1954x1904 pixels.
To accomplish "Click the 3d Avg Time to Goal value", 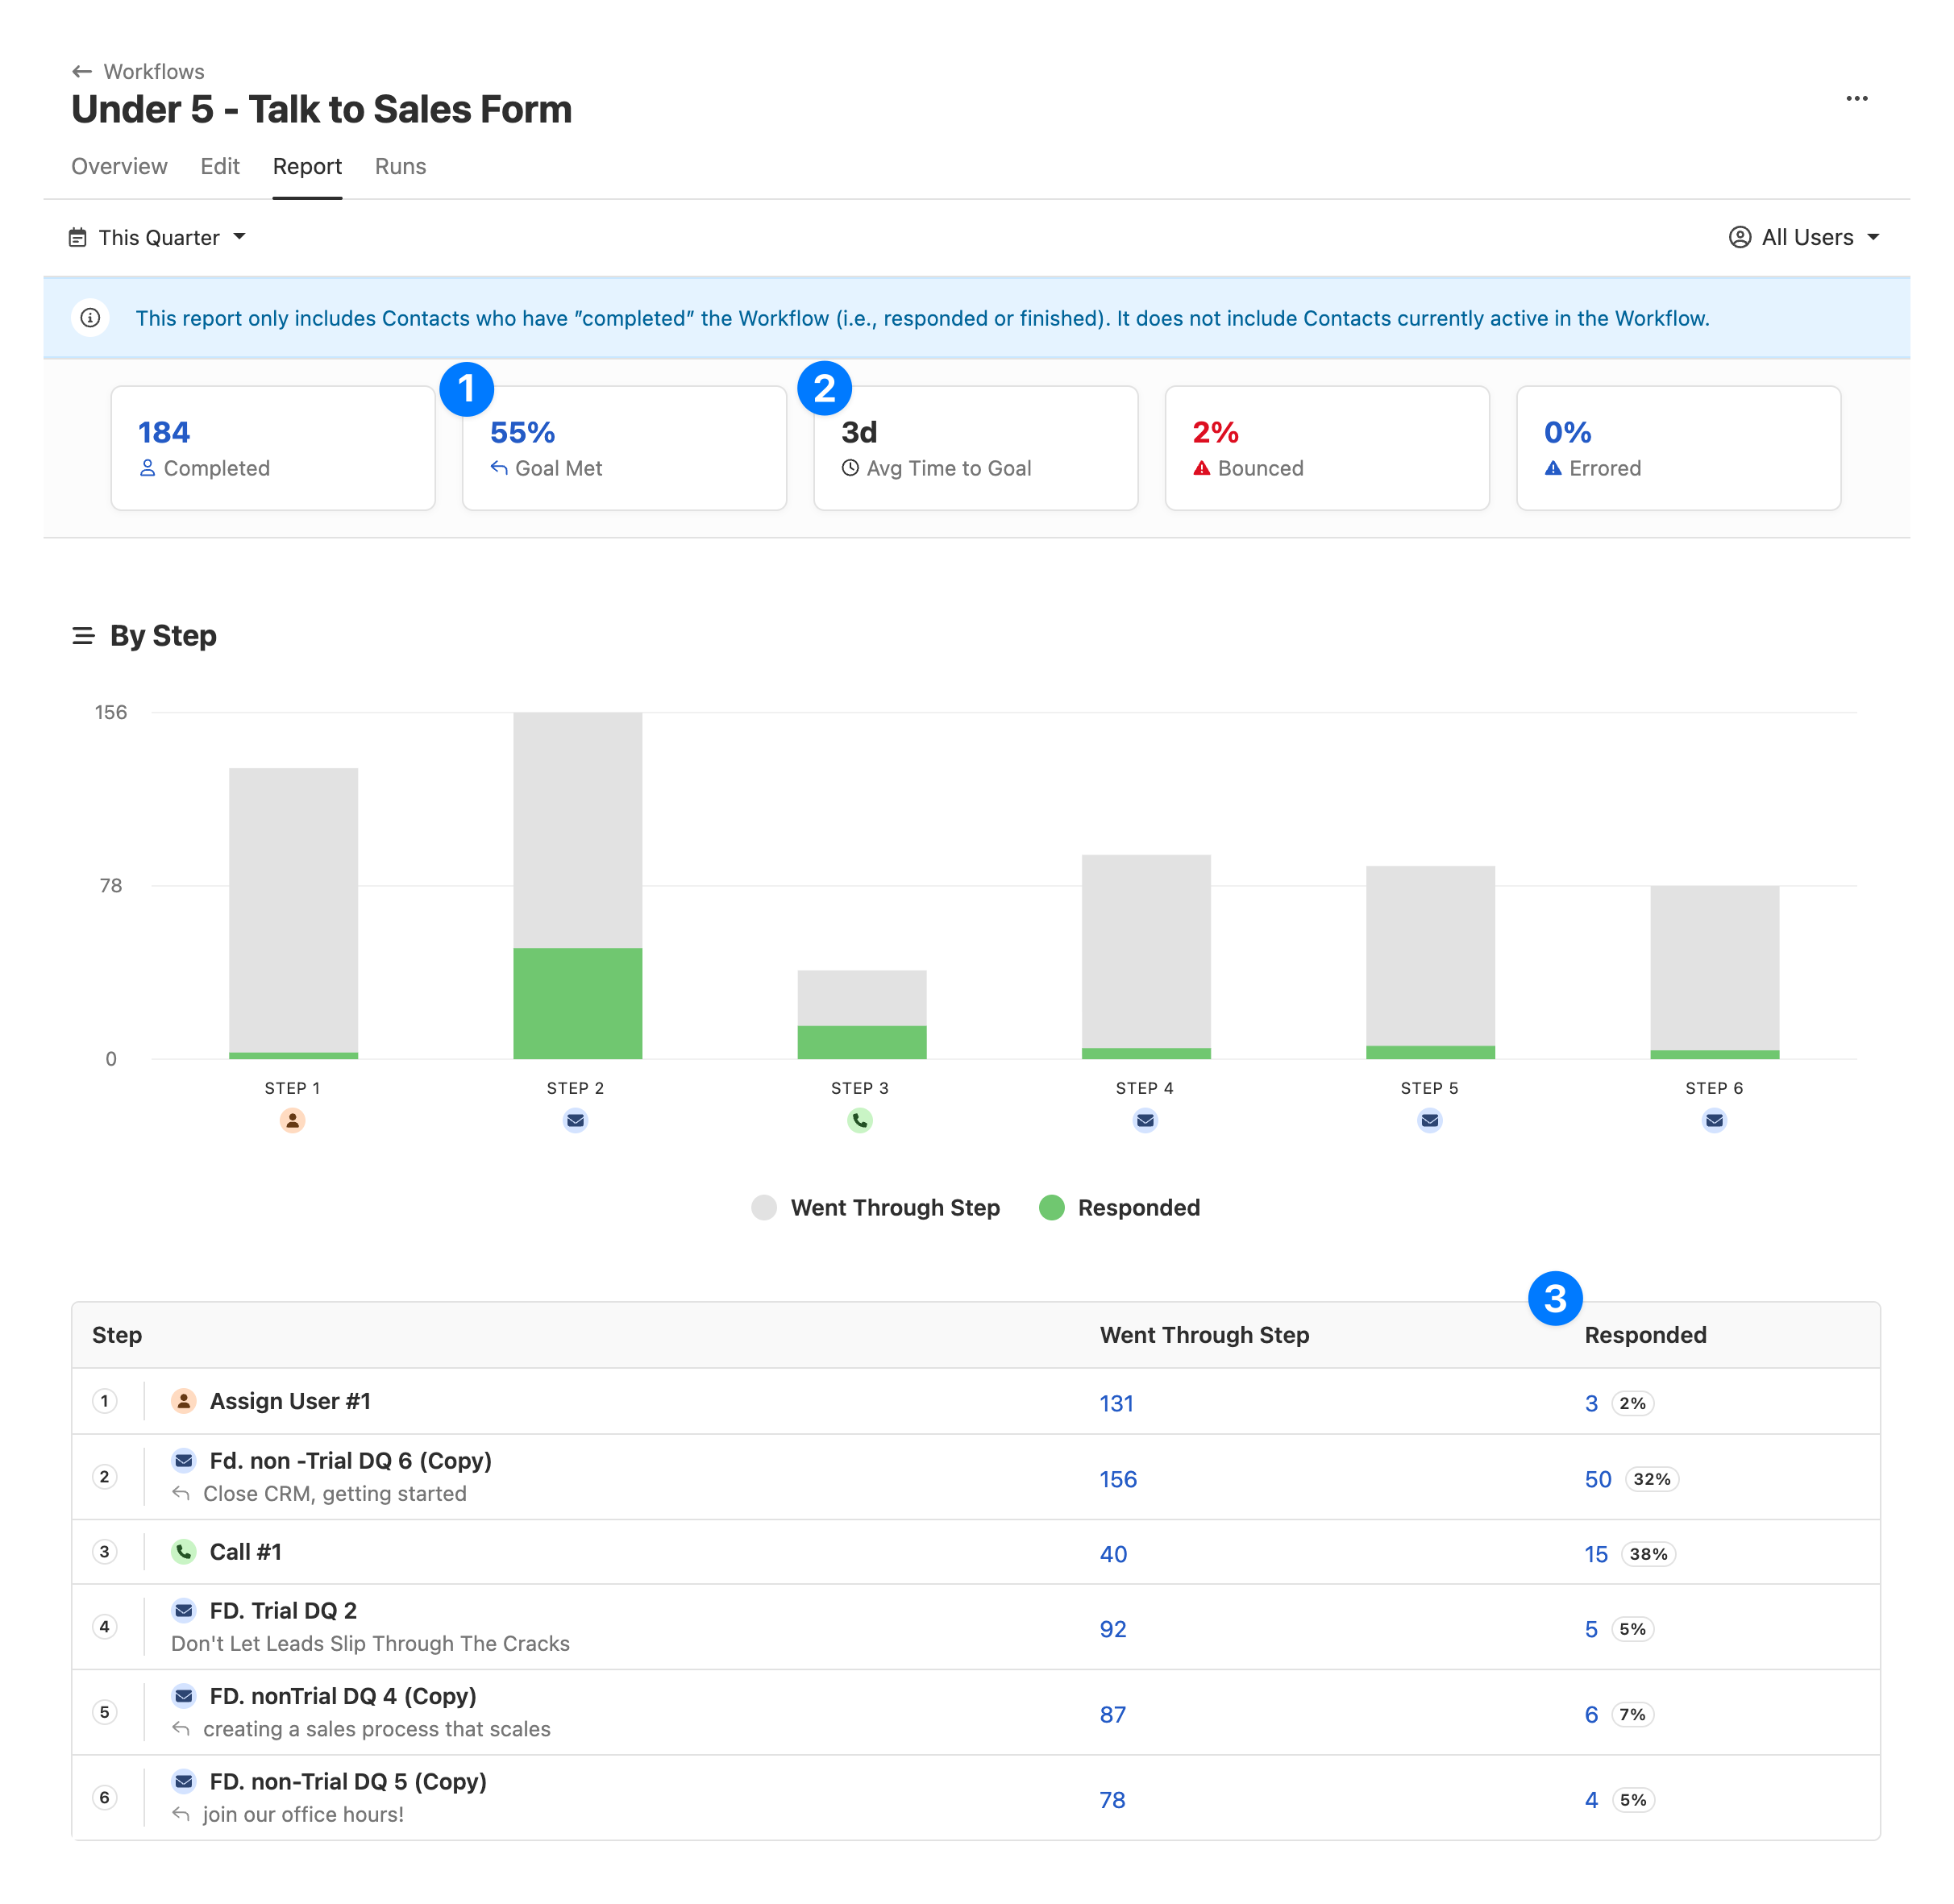I will click(858, 432).
